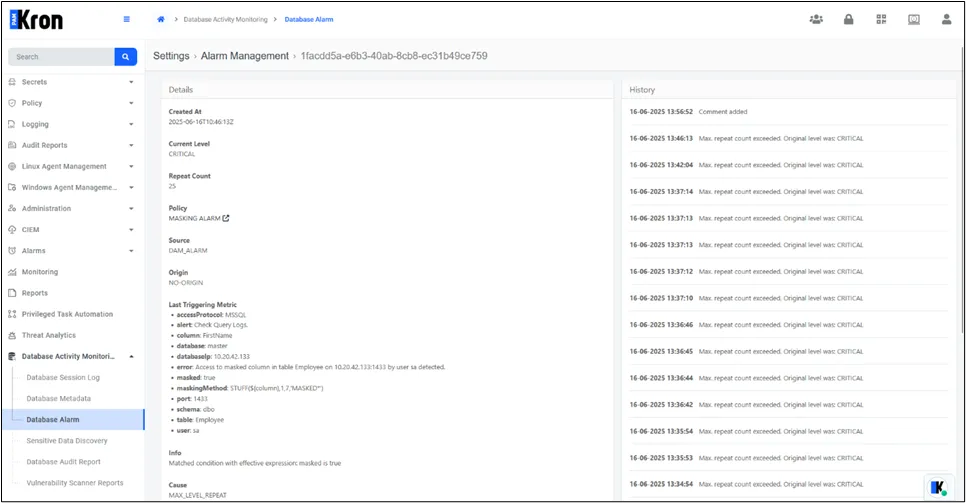Screen dimensions: 966x503
Task: Open Vulnerability Scanner Reports menu item
Action: pos(75,483)
